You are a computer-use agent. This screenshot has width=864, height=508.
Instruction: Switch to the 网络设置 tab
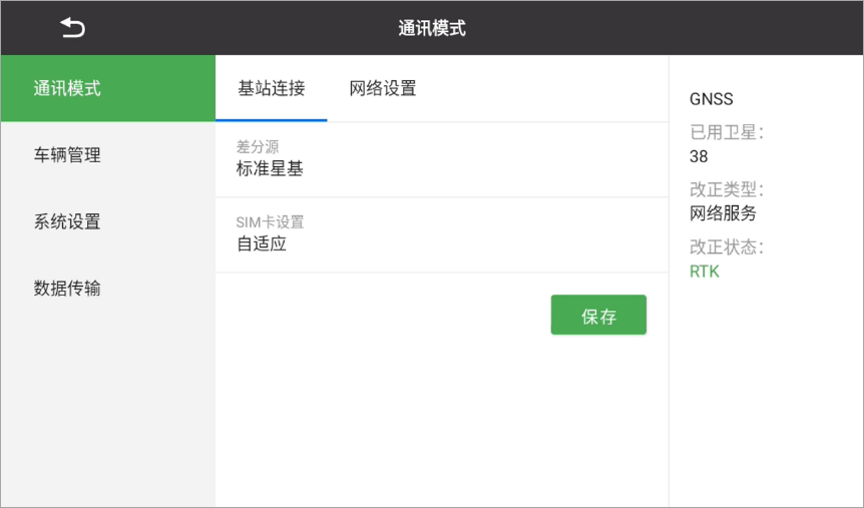(382, 88)
